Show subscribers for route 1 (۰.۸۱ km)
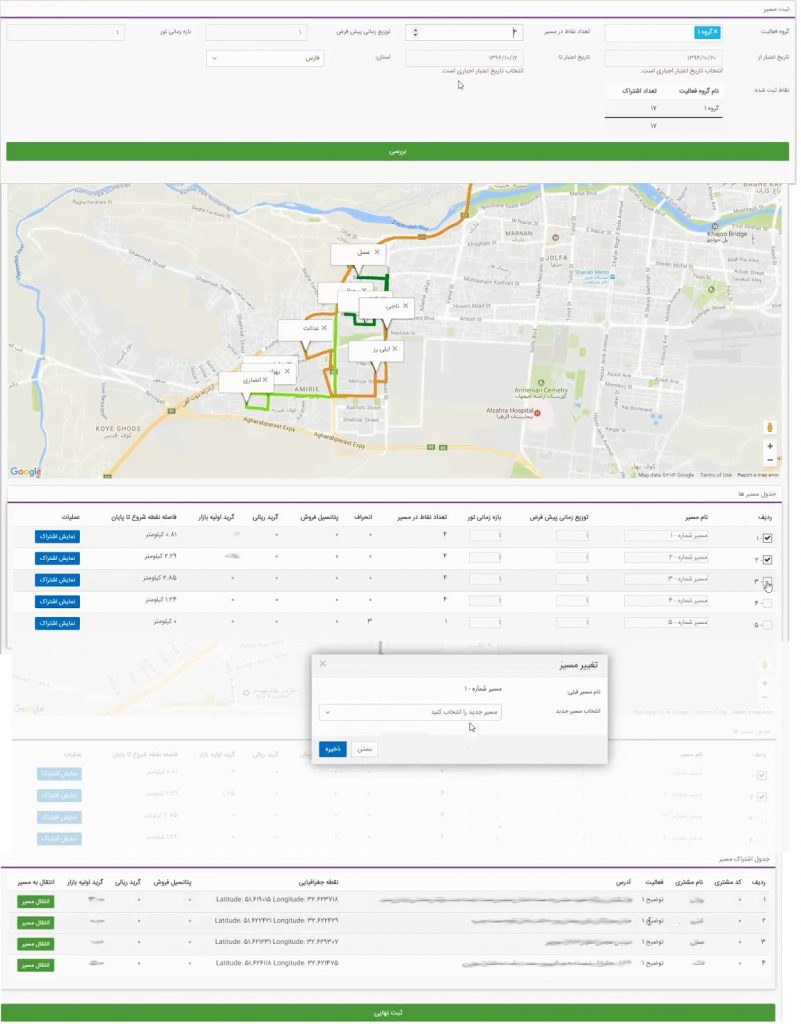The height and width of the screenshot is (1024, 801). tap(57, 536)
